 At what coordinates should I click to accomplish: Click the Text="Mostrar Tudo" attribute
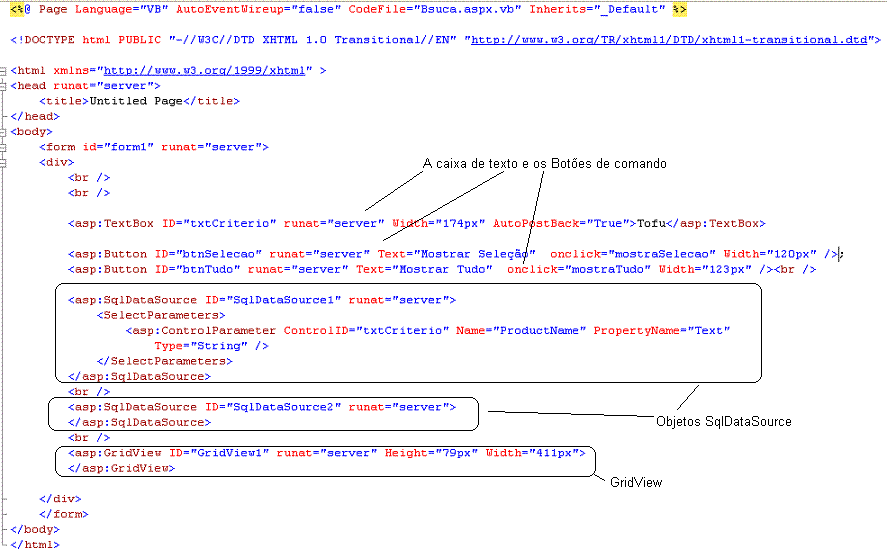click(424, 269)
